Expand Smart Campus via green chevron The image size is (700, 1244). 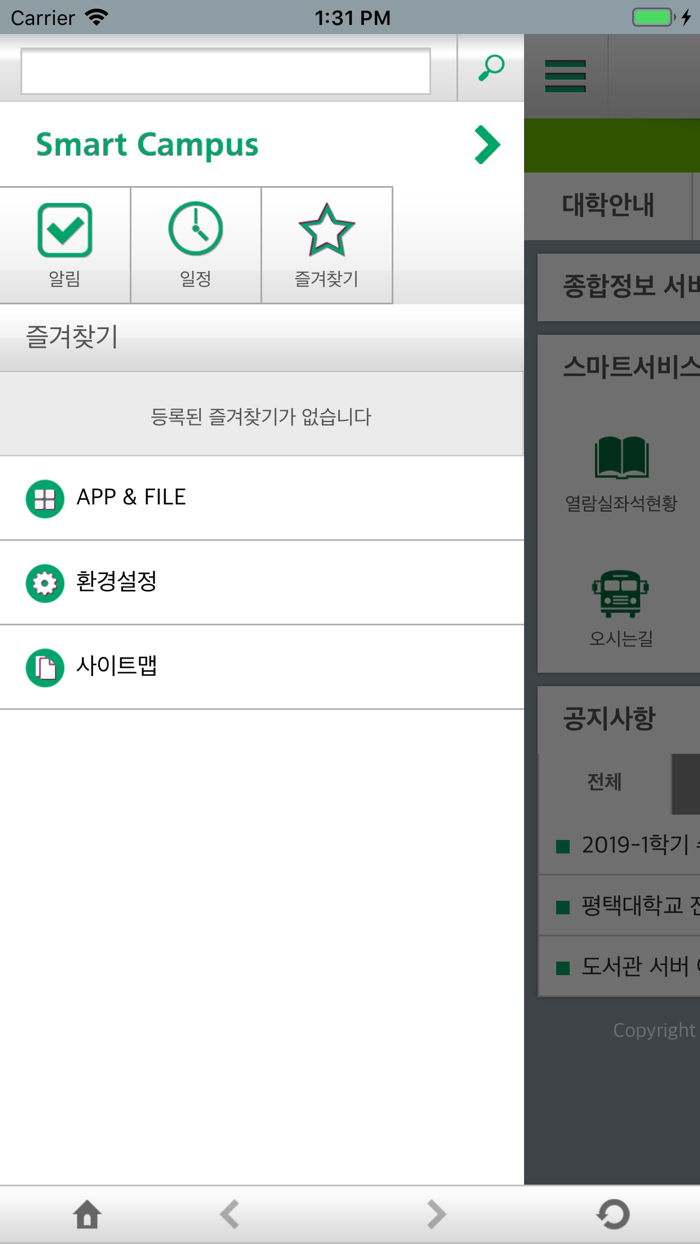click(487, 144)
